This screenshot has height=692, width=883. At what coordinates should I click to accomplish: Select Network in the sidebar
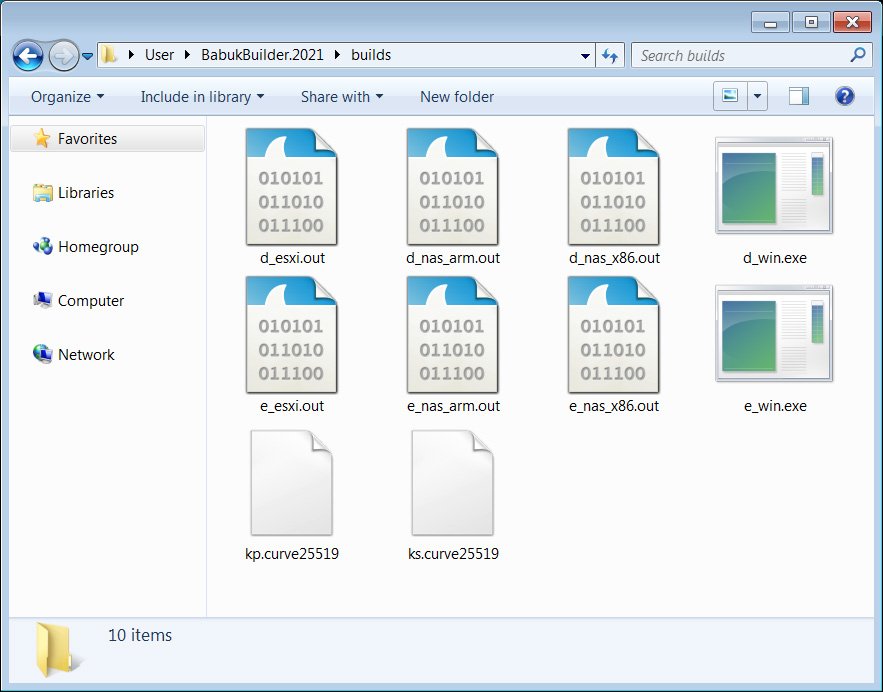(85, 354)
